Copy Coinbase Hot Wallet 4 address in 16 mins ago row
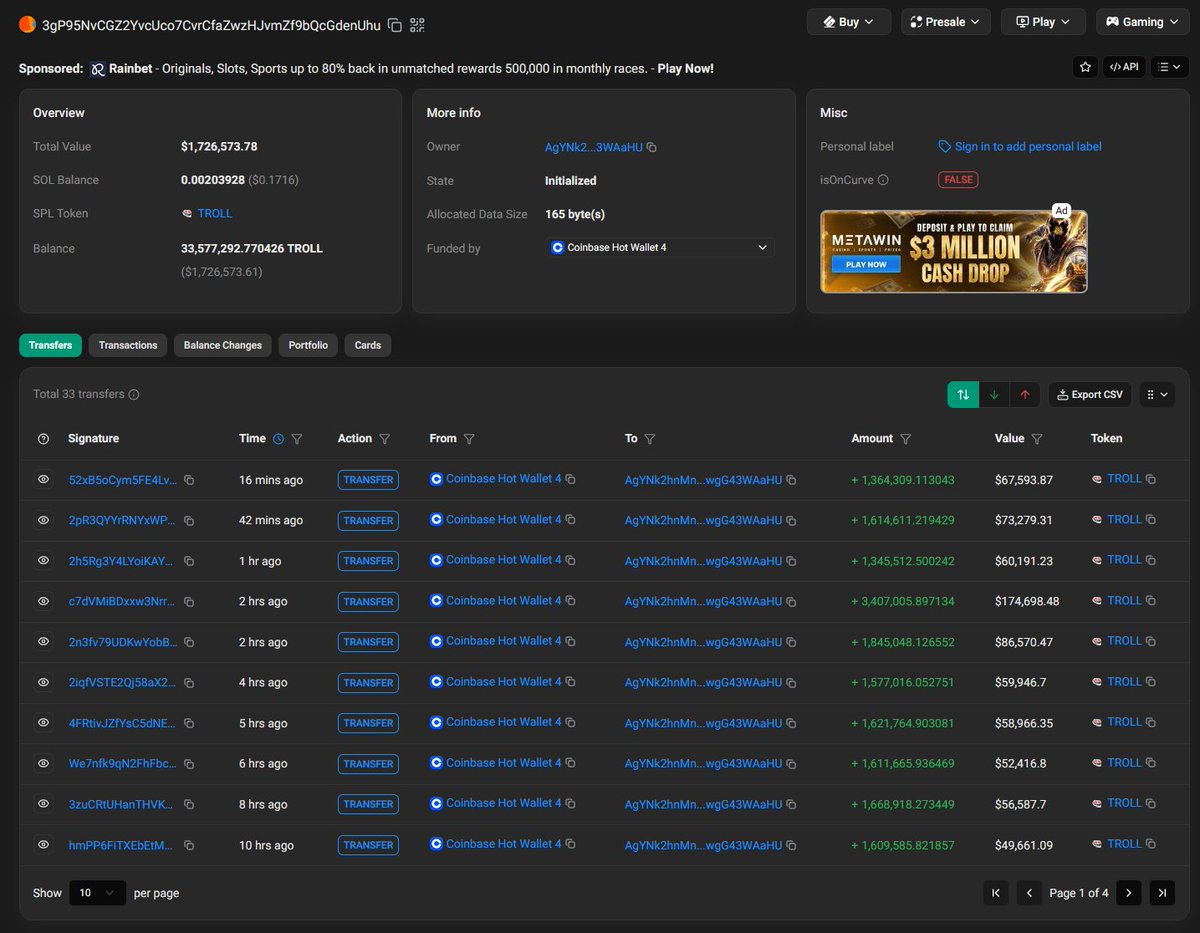Image resolution: width=1200 pixels, height=933 pixels. (x=571, y=480)
